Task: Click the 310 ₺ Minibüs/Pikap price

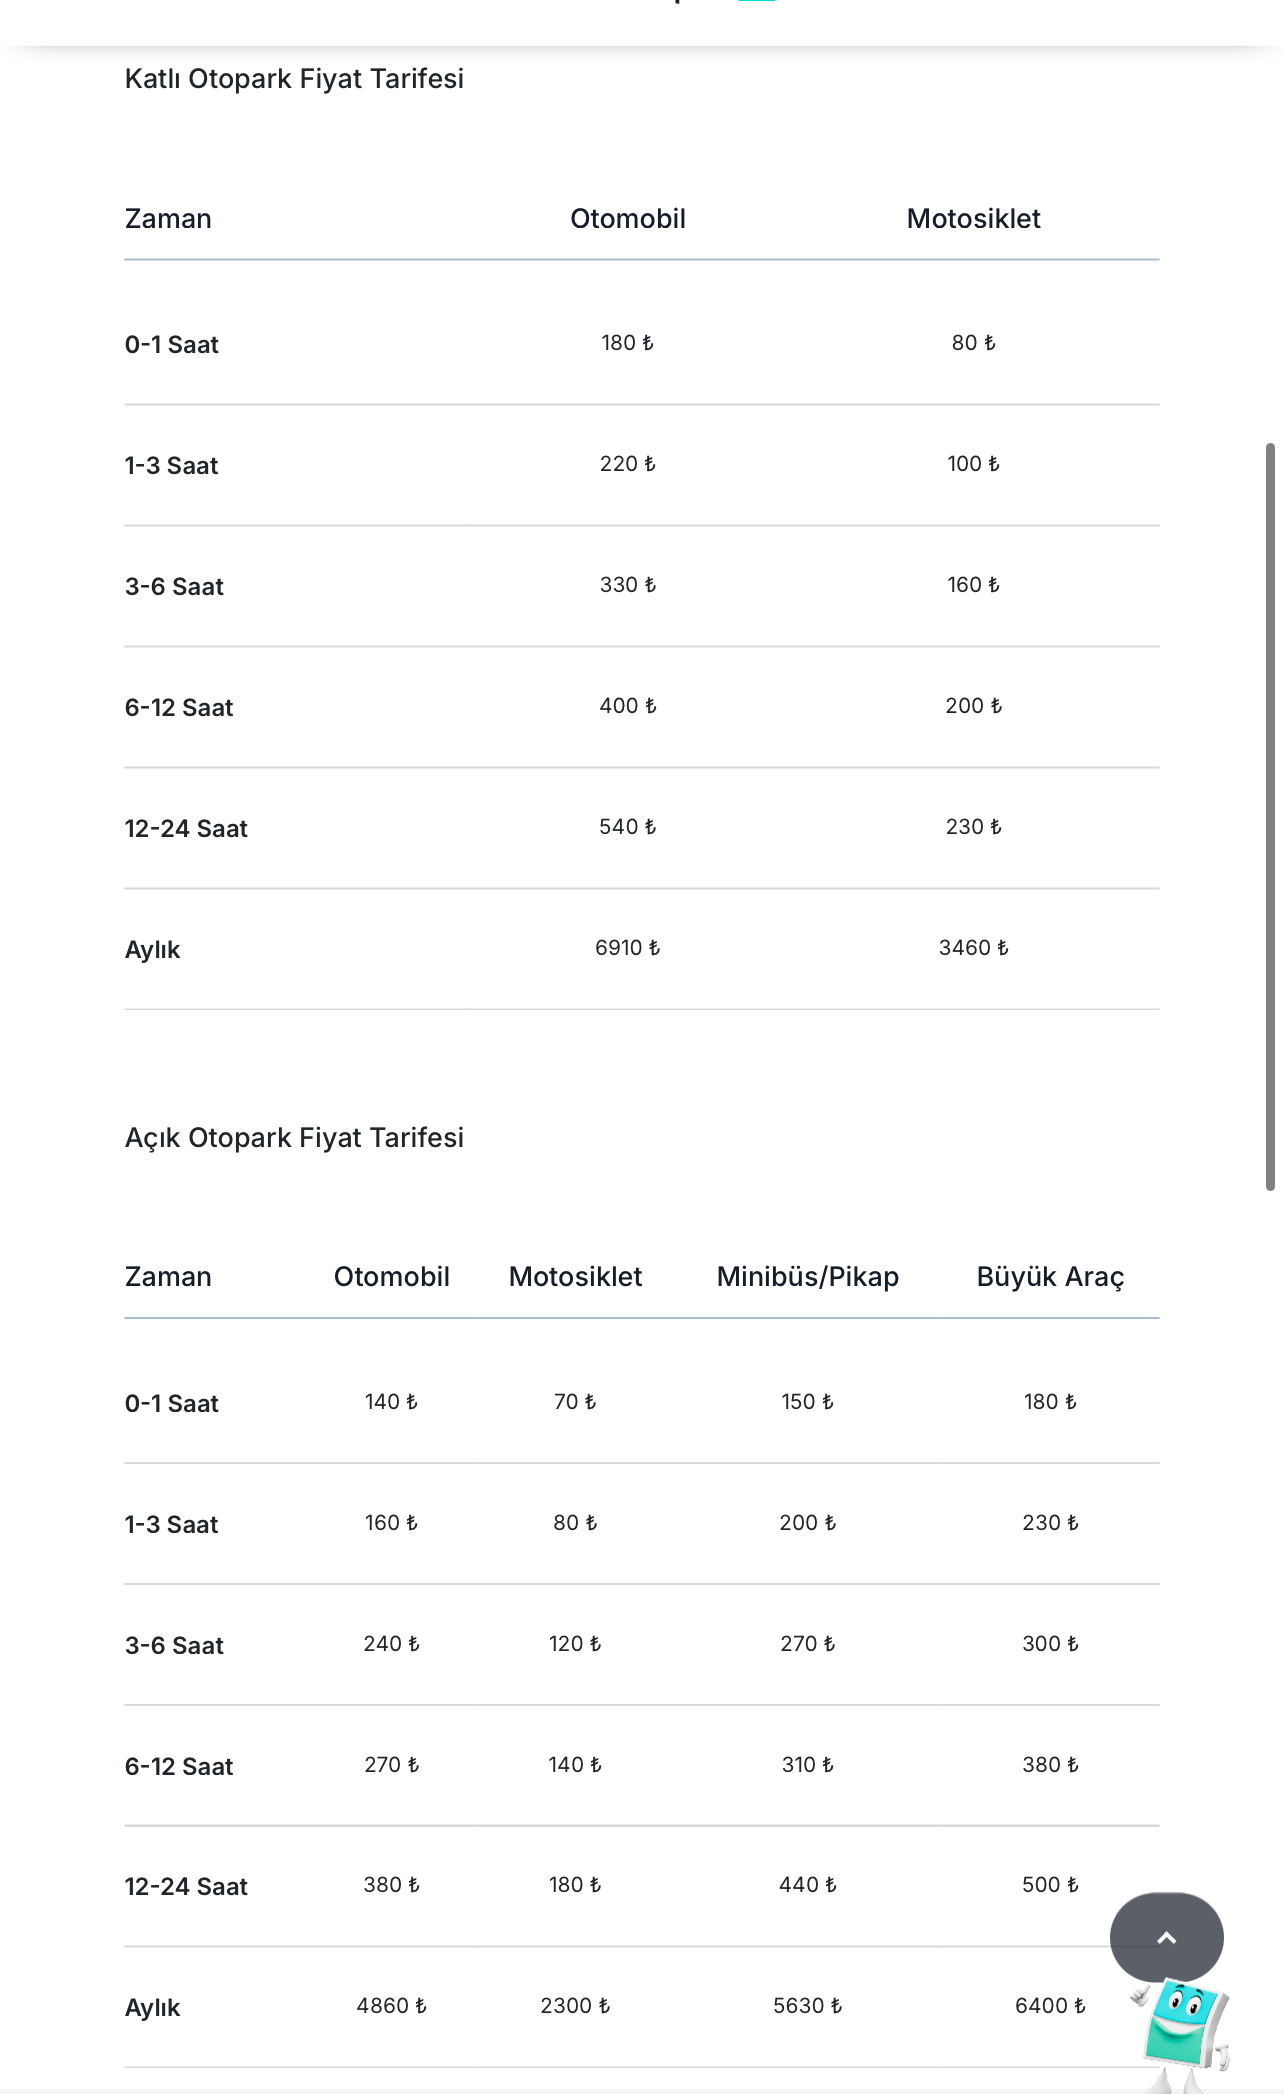Action: click(807, 1765)
